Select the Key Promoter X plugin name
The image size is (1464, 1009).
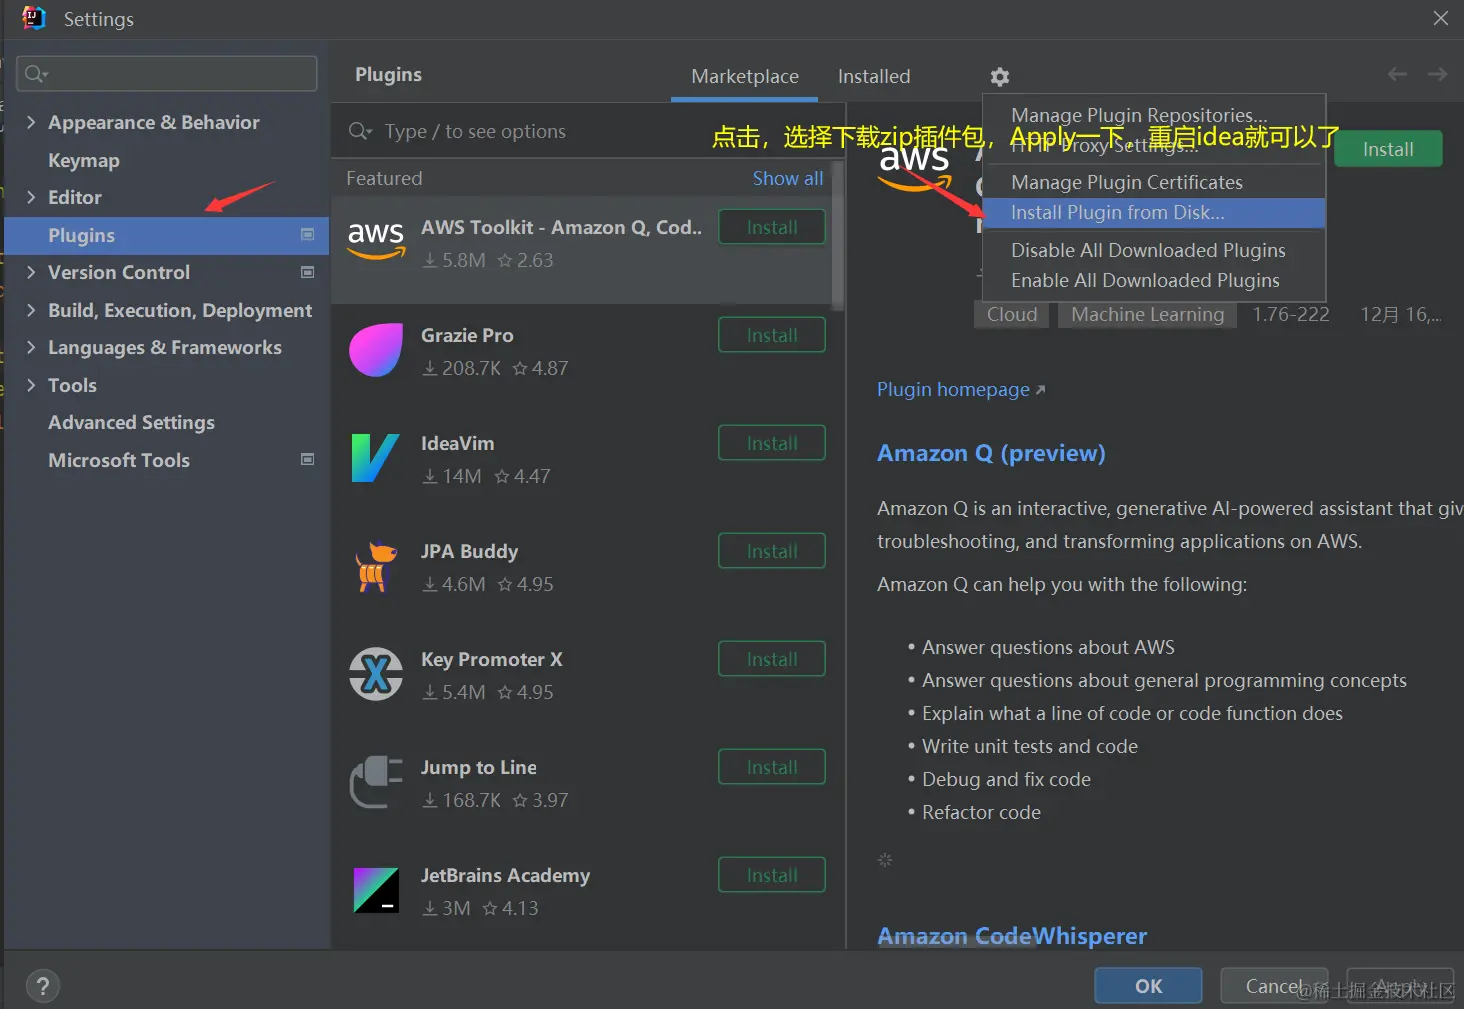[x=491, y=659]
